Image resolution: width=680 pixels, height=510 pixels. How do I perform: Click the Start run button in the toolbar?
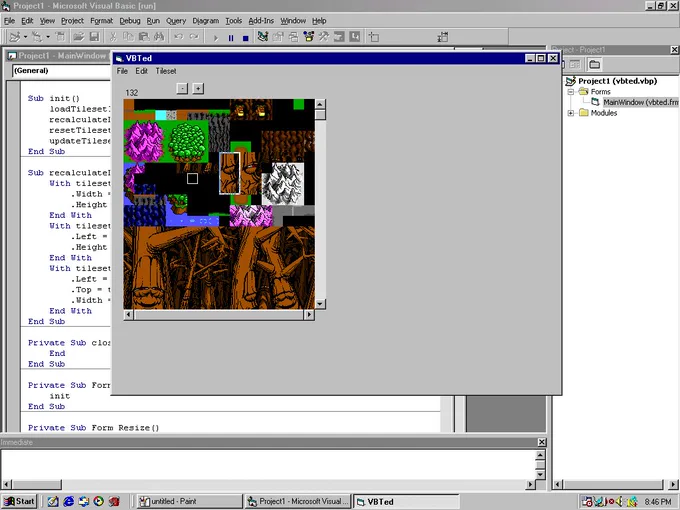216,38
